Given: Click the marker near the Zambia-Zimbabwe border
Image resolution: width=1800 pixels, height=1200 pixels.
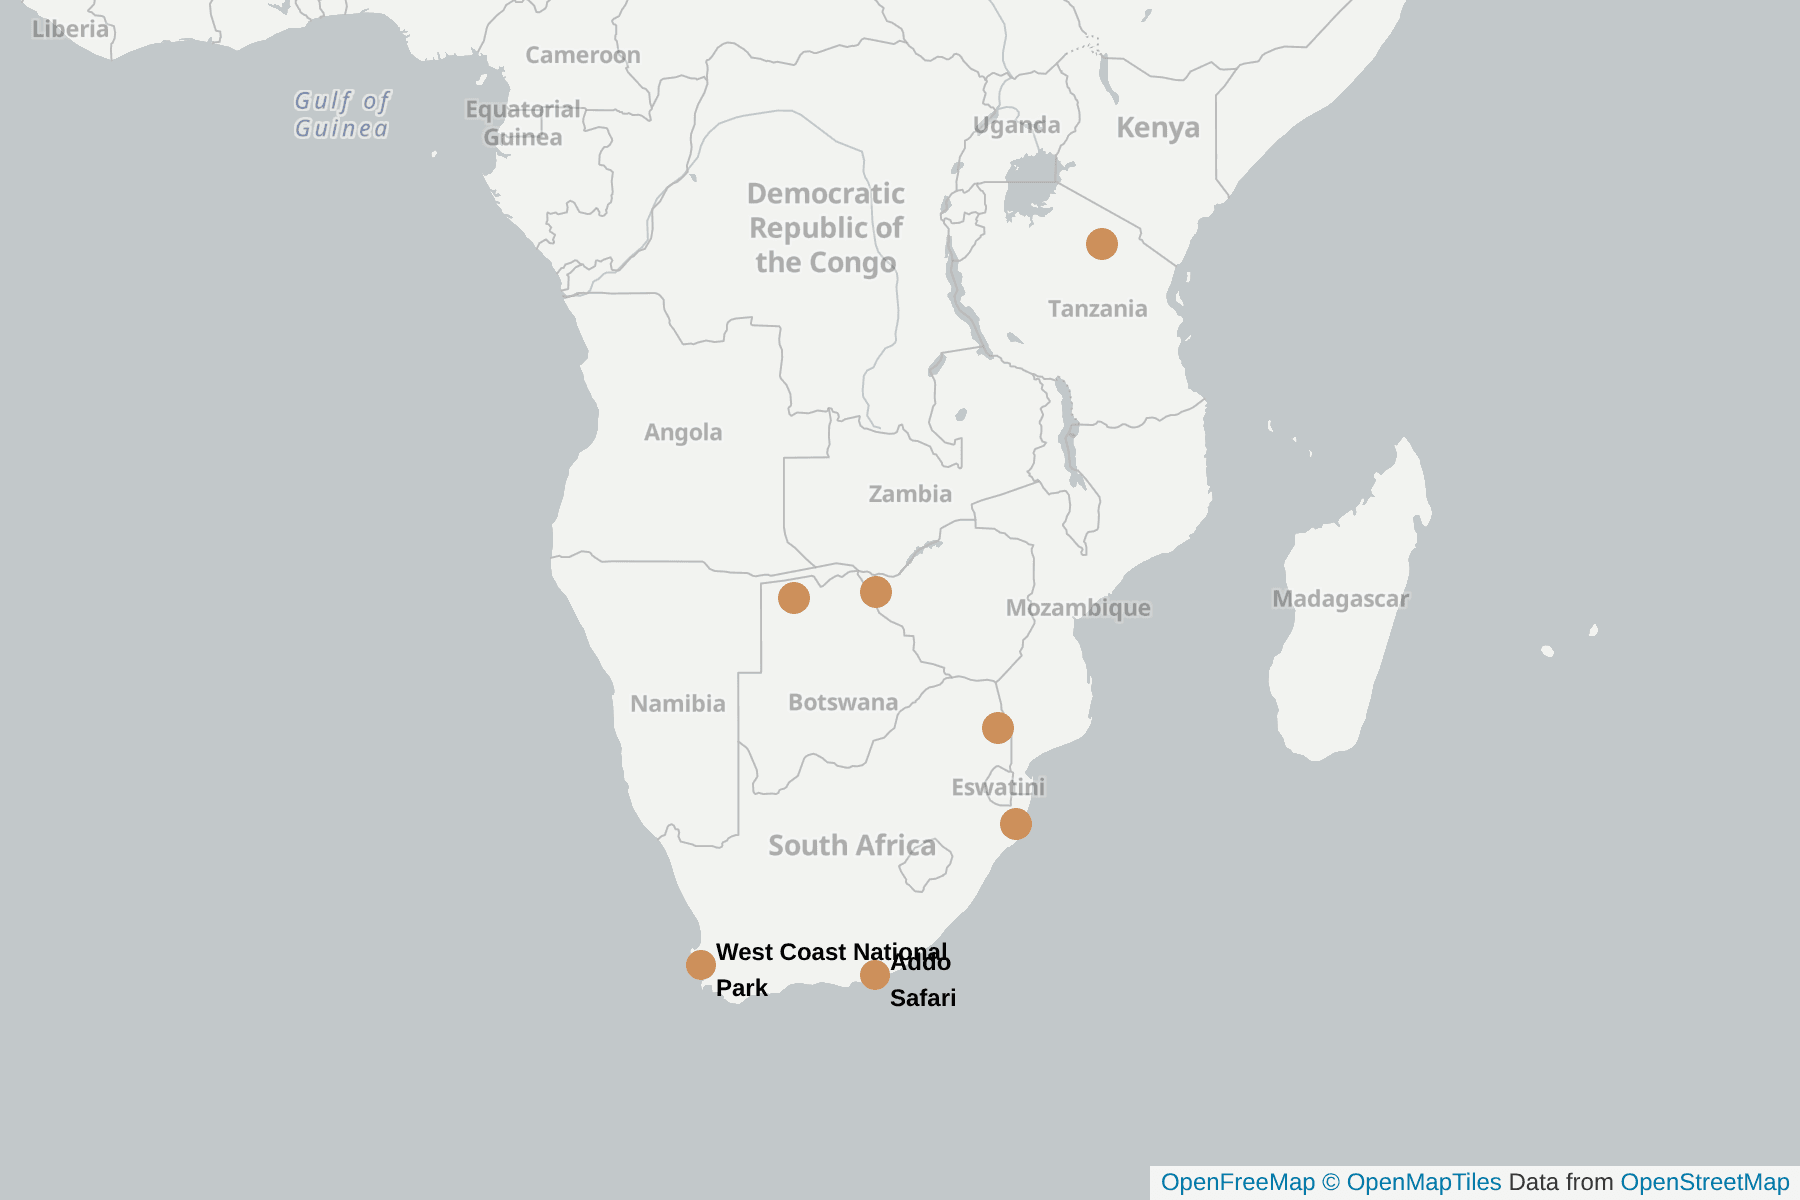Looking at the screenshot, I should click(x=876, y=592).
